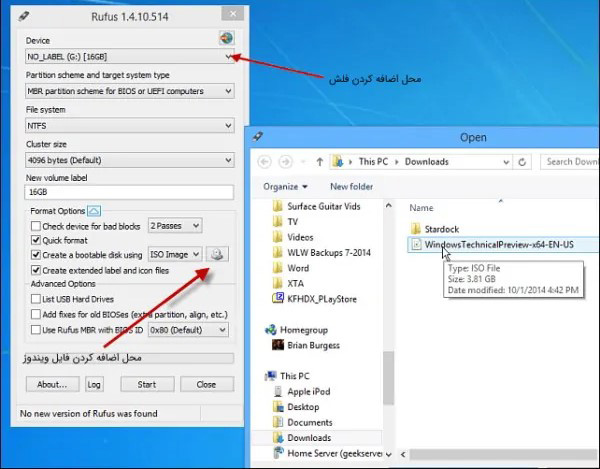
Task: Click New folder in Open dialog
Action: tap(351, 187)
